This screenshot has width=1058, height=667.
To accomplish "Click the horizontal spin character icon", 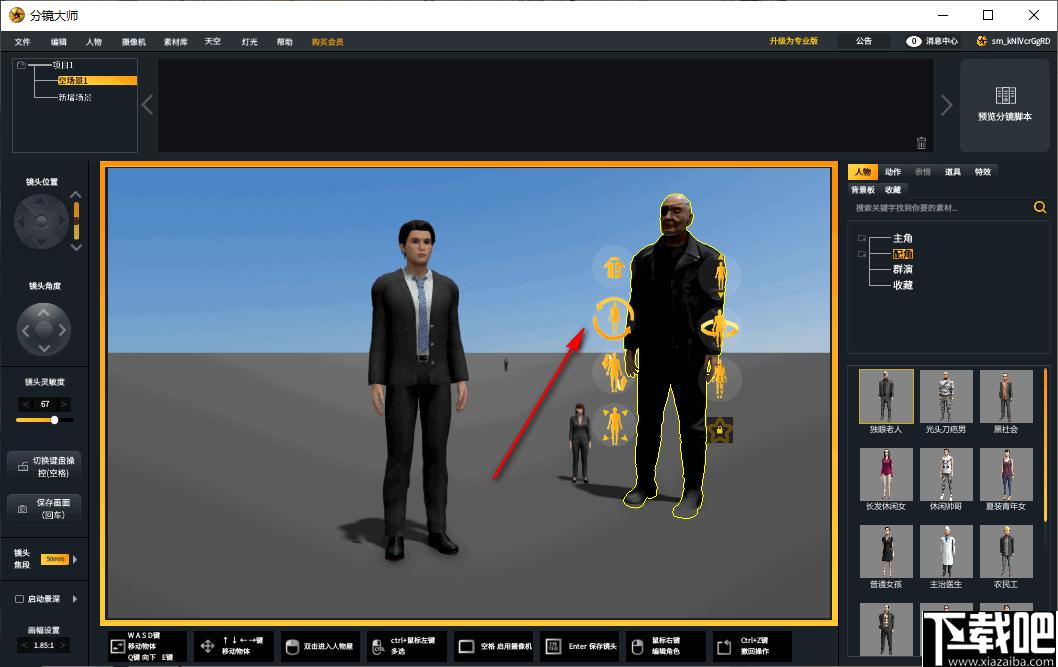I will [720, 328].
